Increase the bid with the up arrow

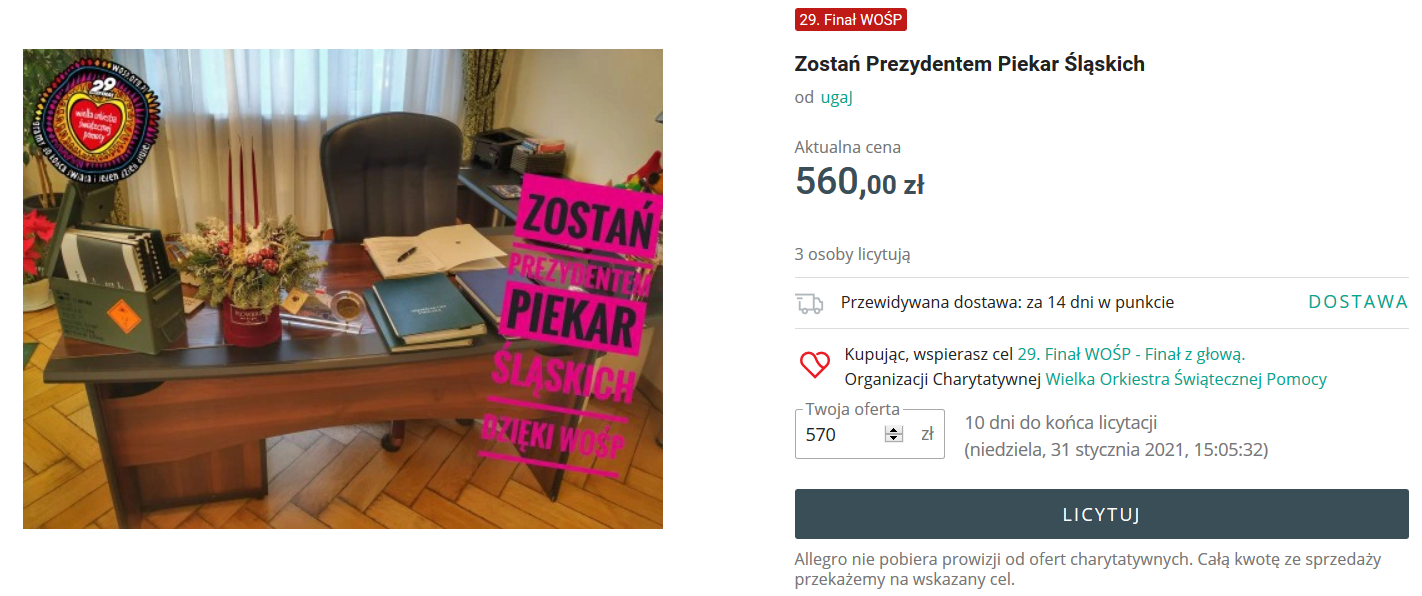pyautogui.click(x=893, y=430)
